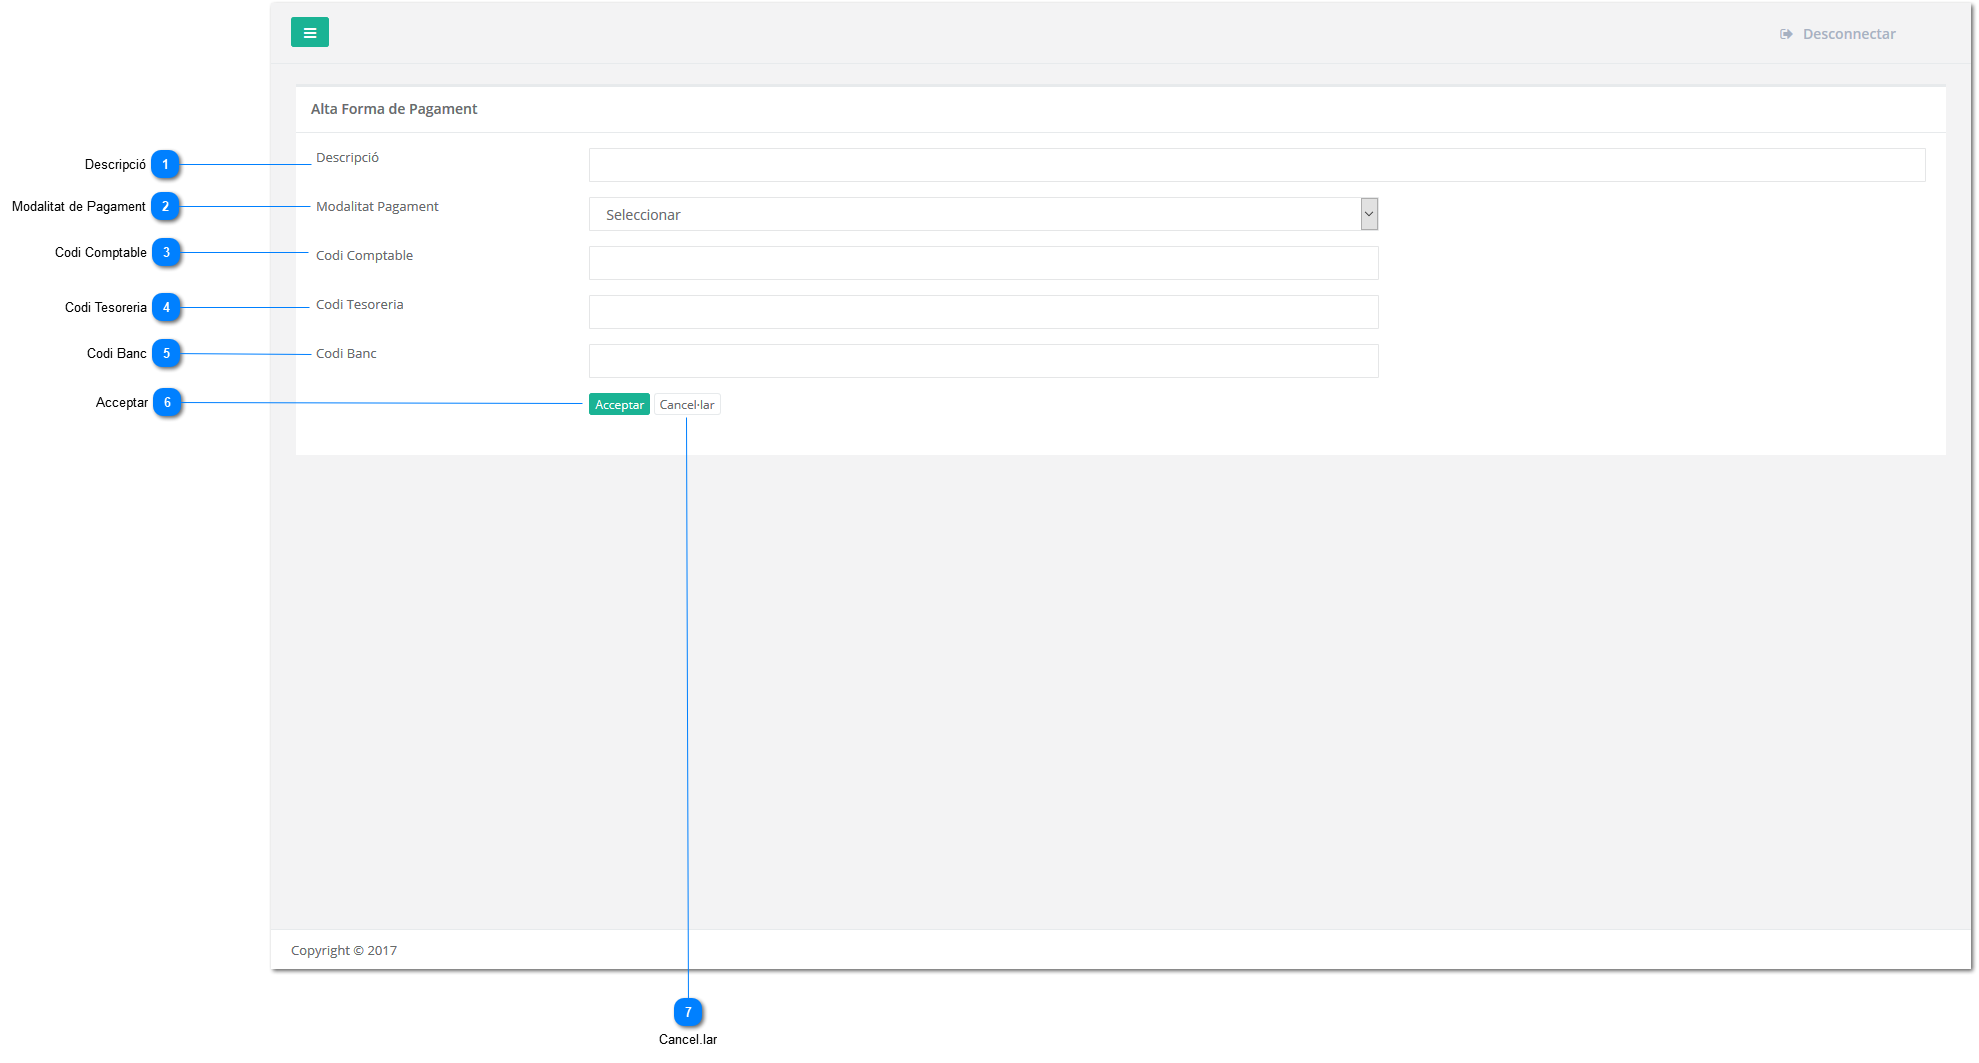Focus the Codi Tesoreria input field
The image size is (1979, 1063).
pyautogui.click(x=983, y=312)
